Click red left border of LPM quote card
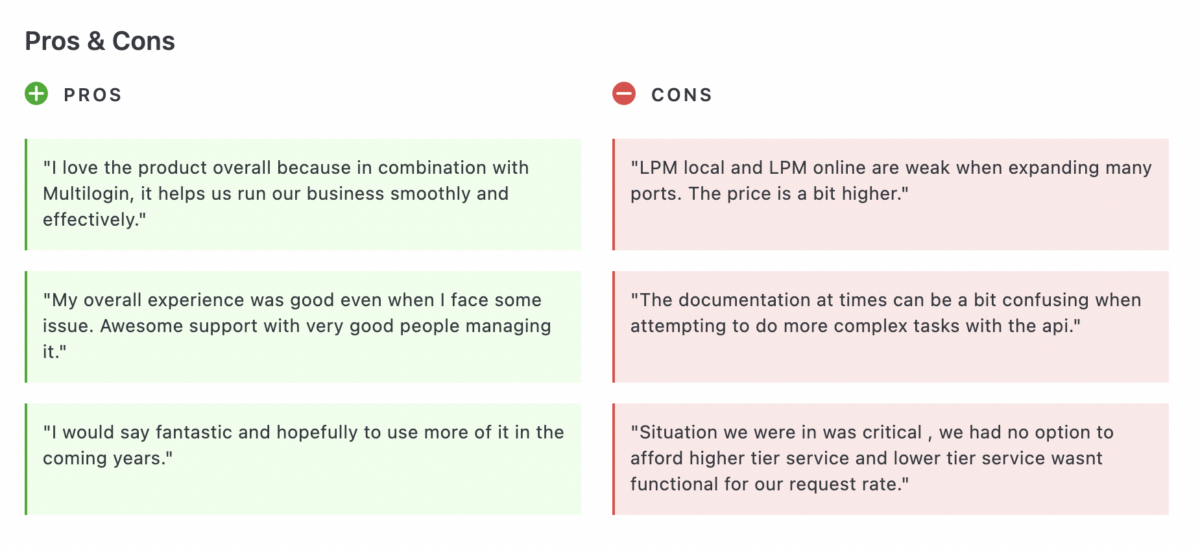The image size is (1200, 550). click(614, 194)
